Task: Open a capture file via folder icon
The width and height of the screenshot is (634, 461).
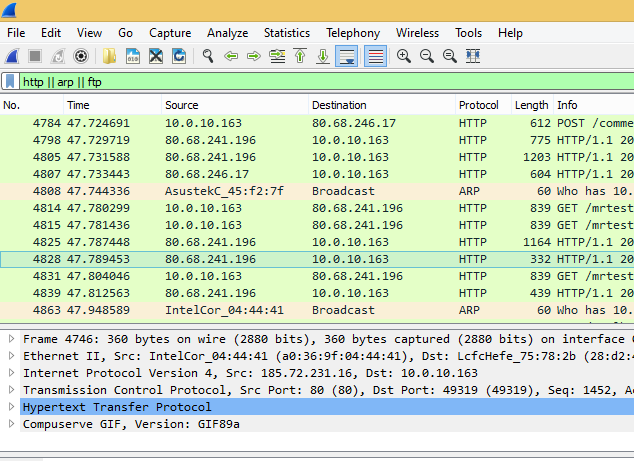Action: coord(110,56)
